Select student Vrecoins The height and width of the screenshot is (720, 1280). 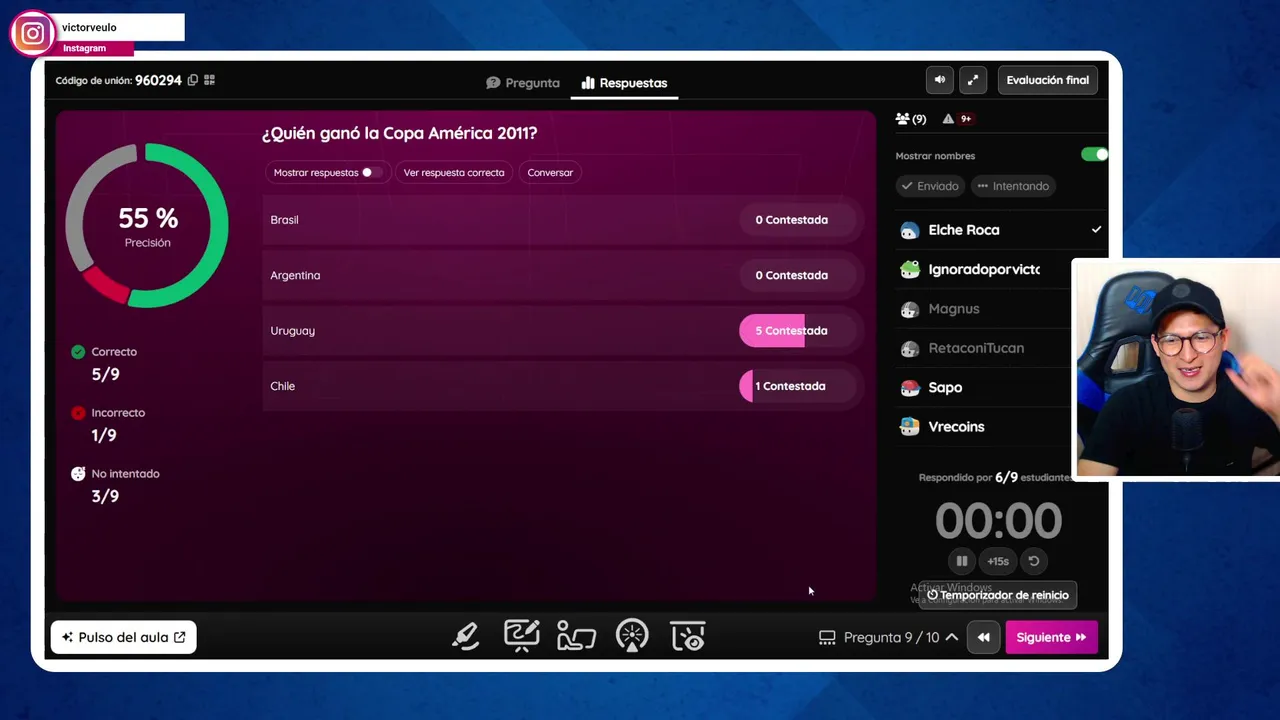tap(984, 426)
